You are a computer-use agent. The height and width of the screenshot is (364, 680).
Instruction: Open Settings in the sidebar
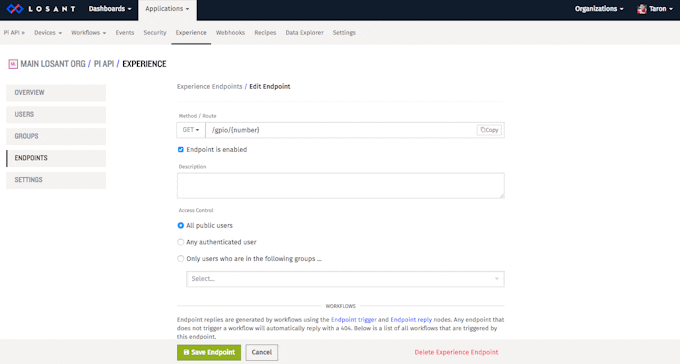[56, 180]
